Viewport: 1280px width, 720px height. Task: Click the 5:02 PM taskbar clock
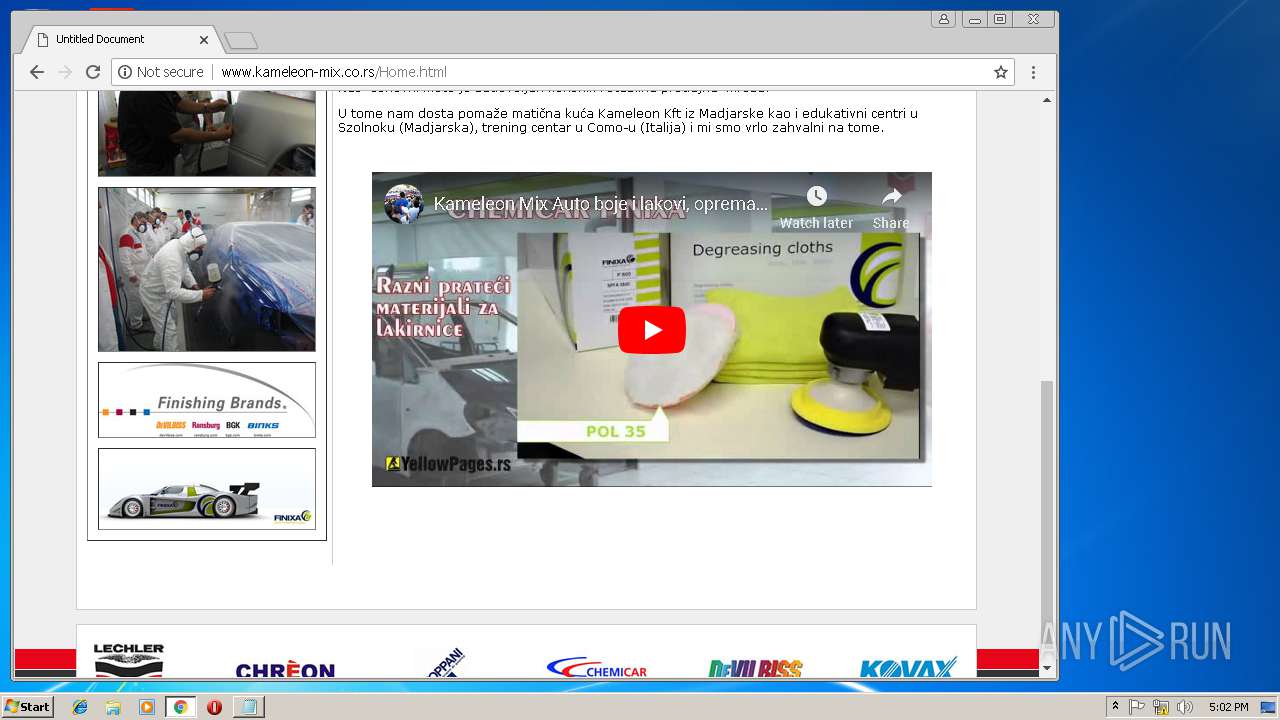click(x=1228, y=707)
